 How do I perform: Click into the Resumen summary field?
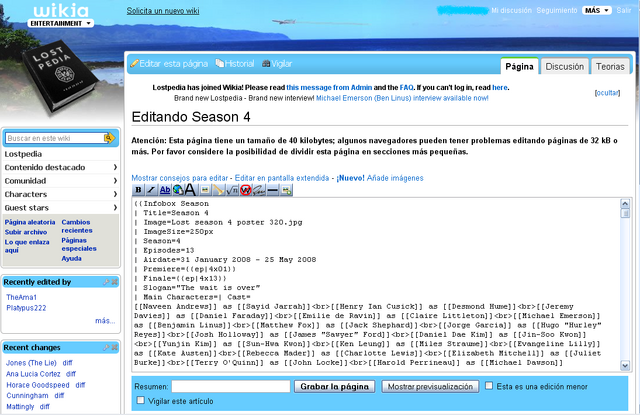[231, 386]
